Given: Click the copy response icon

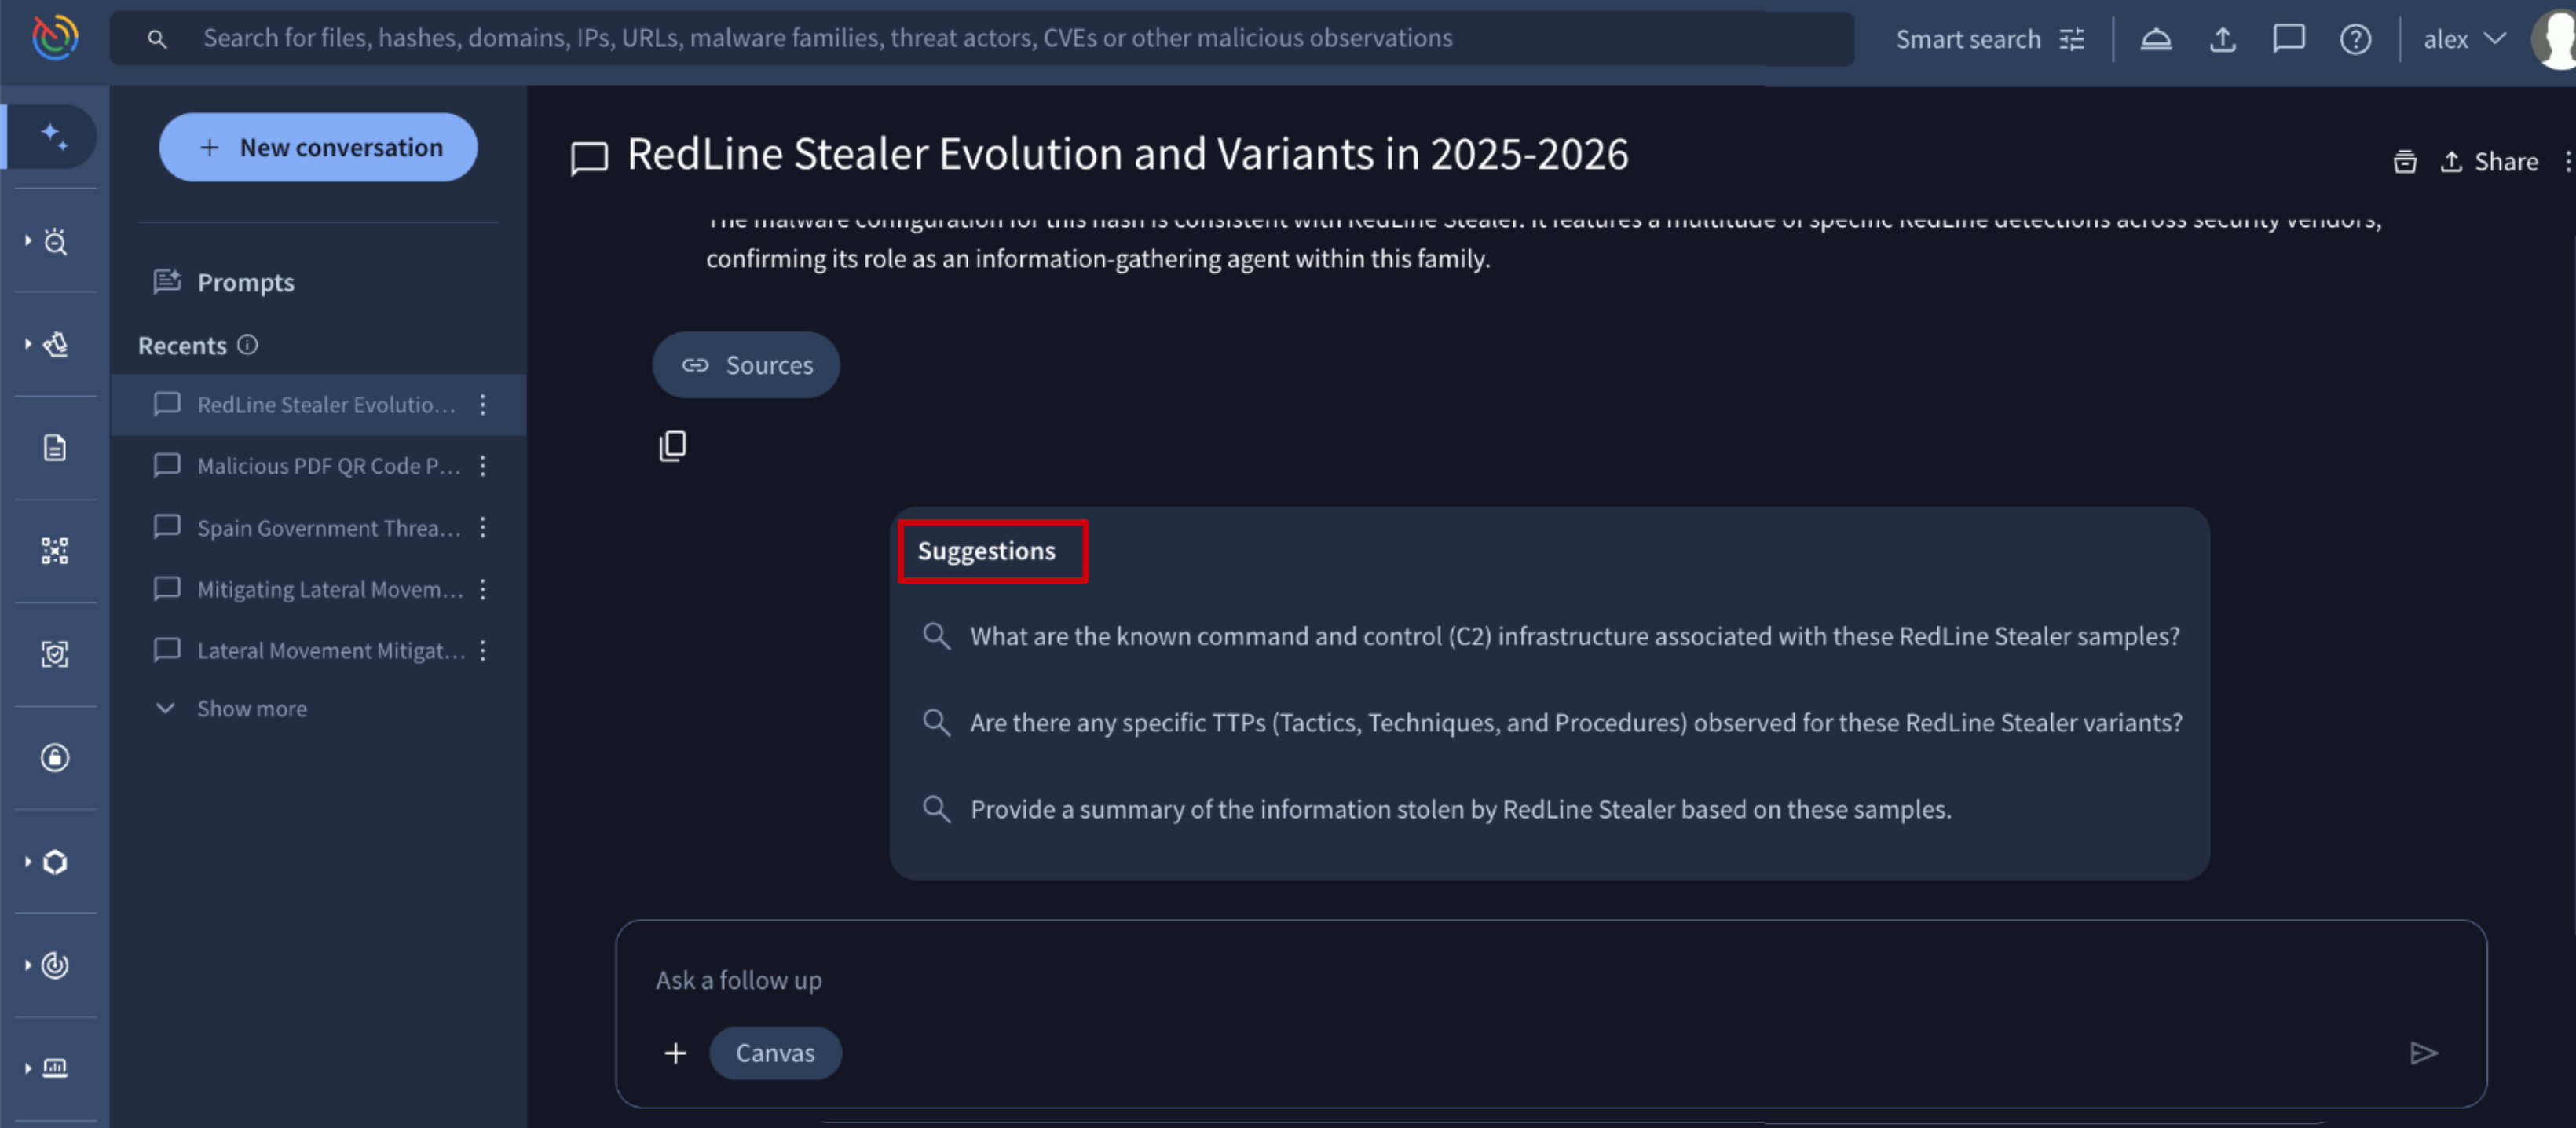Looking at the screenshot, I should (673, 445).
